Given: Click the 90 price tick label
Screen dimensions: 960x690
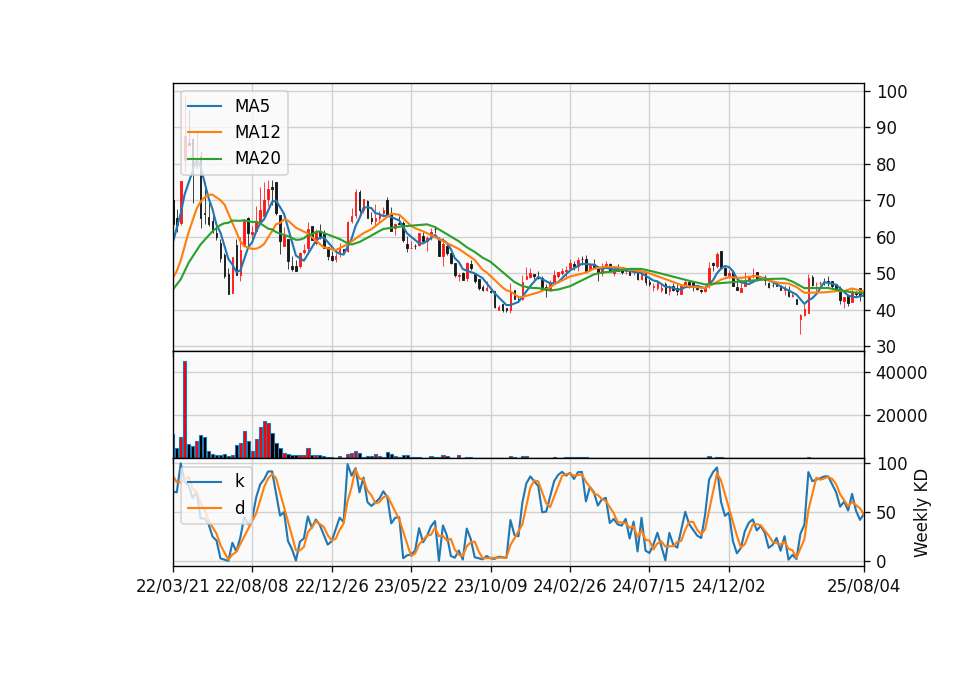Looking at the screenshot, I should (887, 128).
